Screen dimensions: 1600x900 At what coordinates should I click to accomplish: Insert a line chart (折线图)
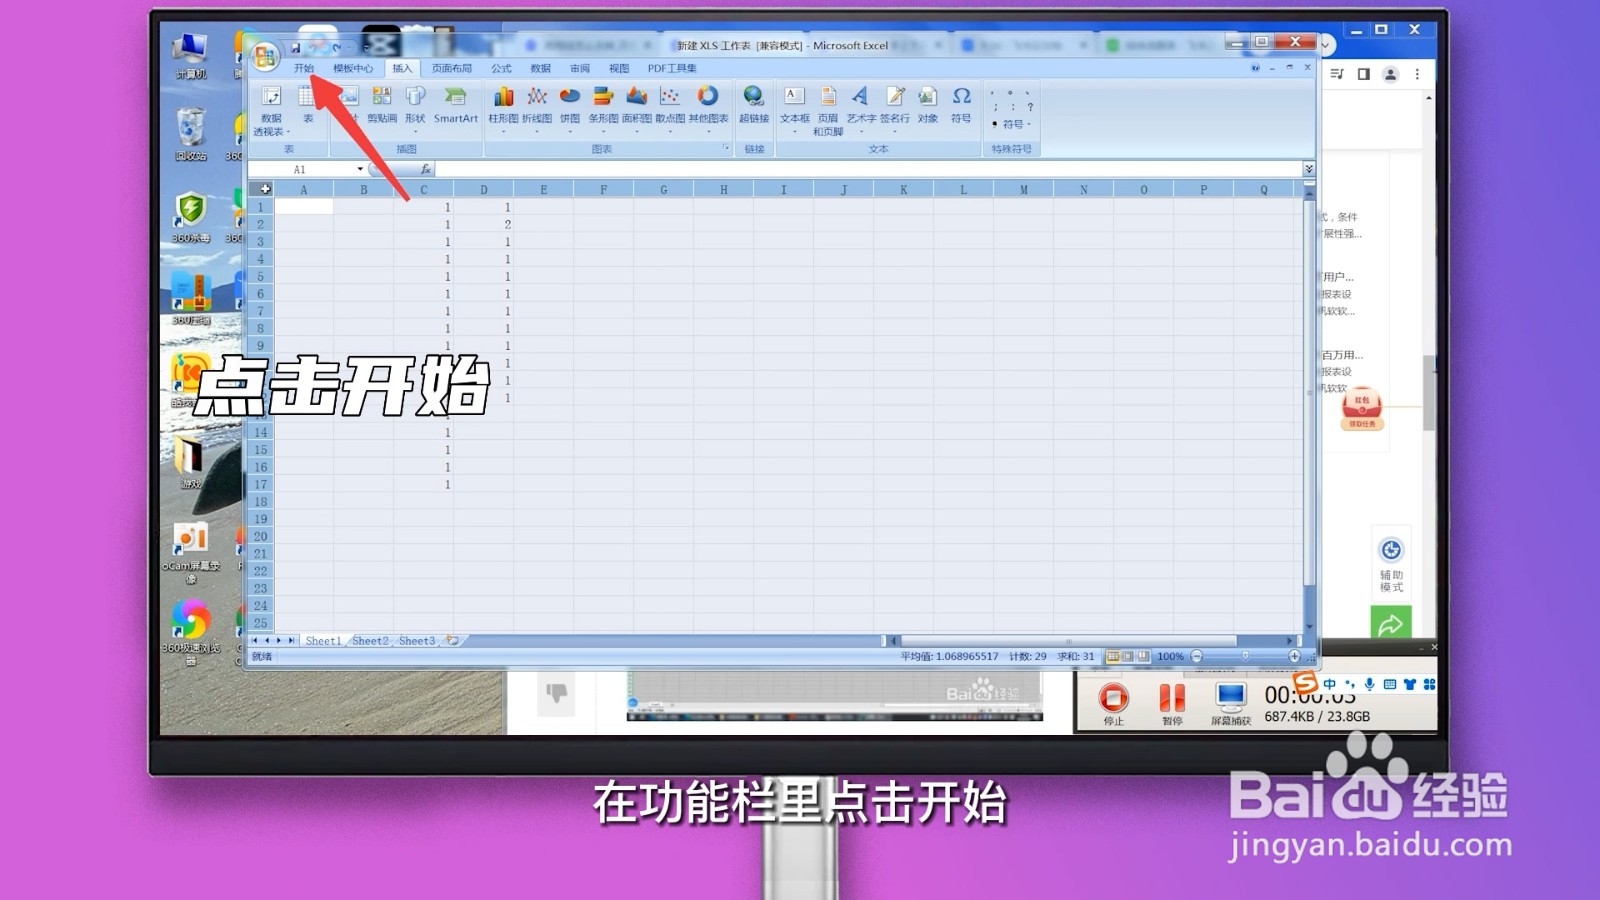point(537,109)
